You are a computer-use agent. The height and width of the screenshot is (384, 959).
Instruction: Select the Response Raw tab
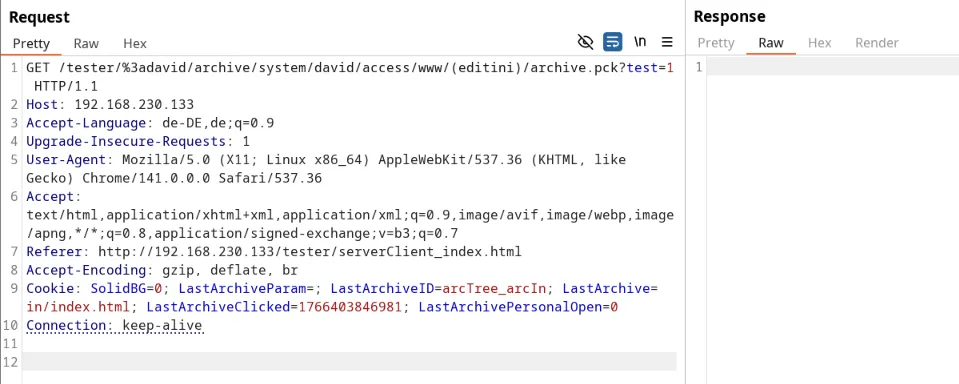tap(771, 43)
